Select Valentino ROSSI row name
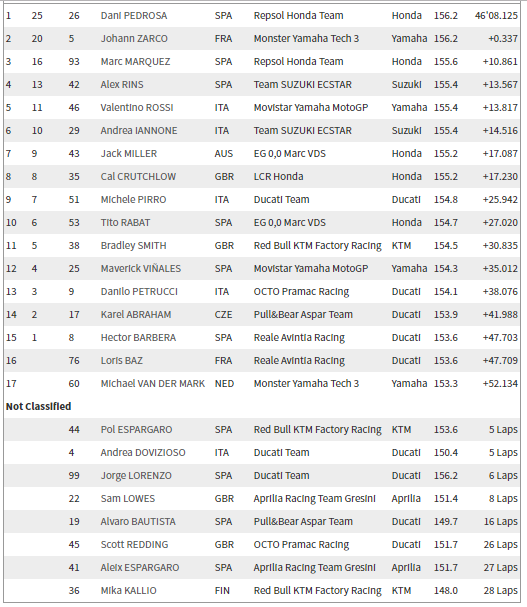The image size is (527, 607). [x=137, y=108]
